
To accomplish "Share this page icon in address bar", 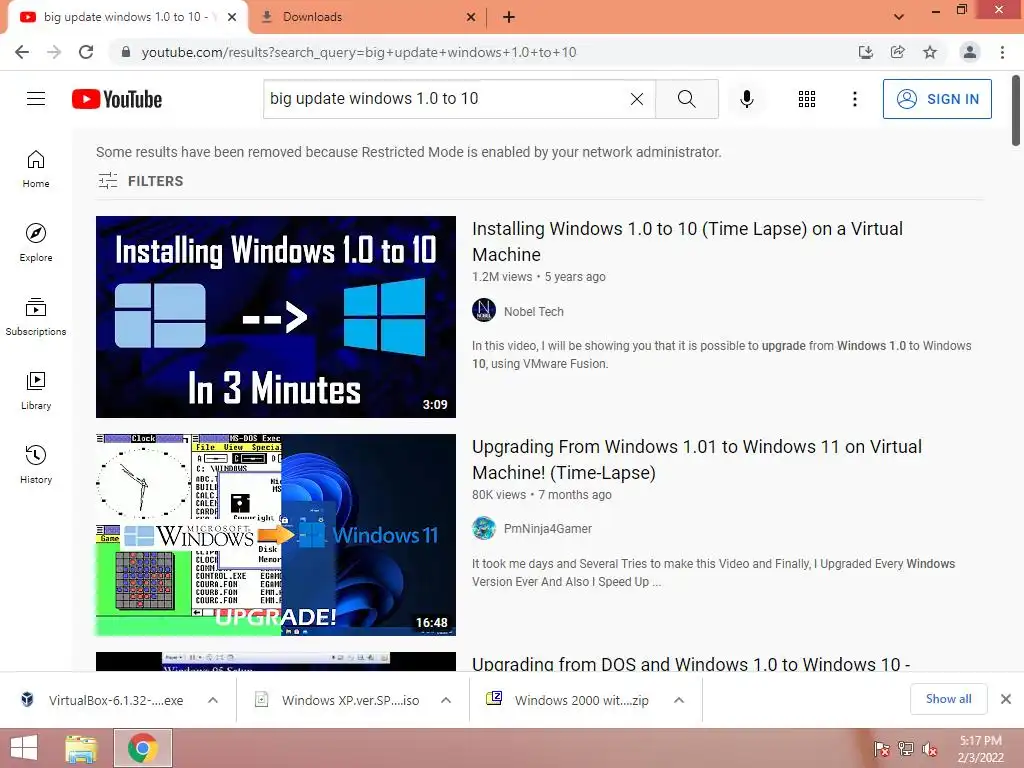I will coord(898,52).
